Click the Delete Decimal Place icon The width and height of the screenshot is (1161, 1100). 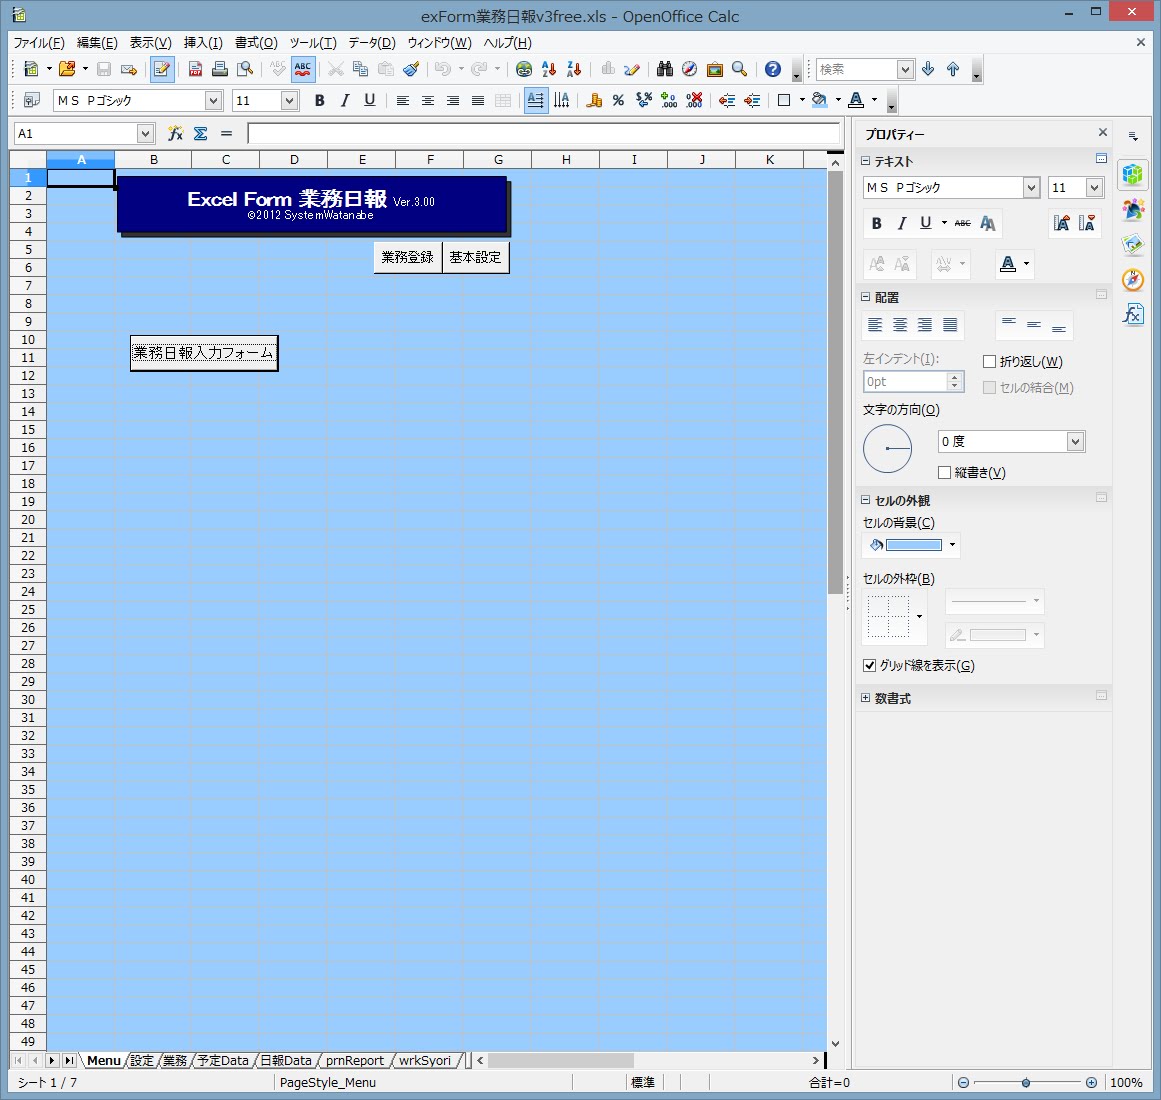coord(694,101)
